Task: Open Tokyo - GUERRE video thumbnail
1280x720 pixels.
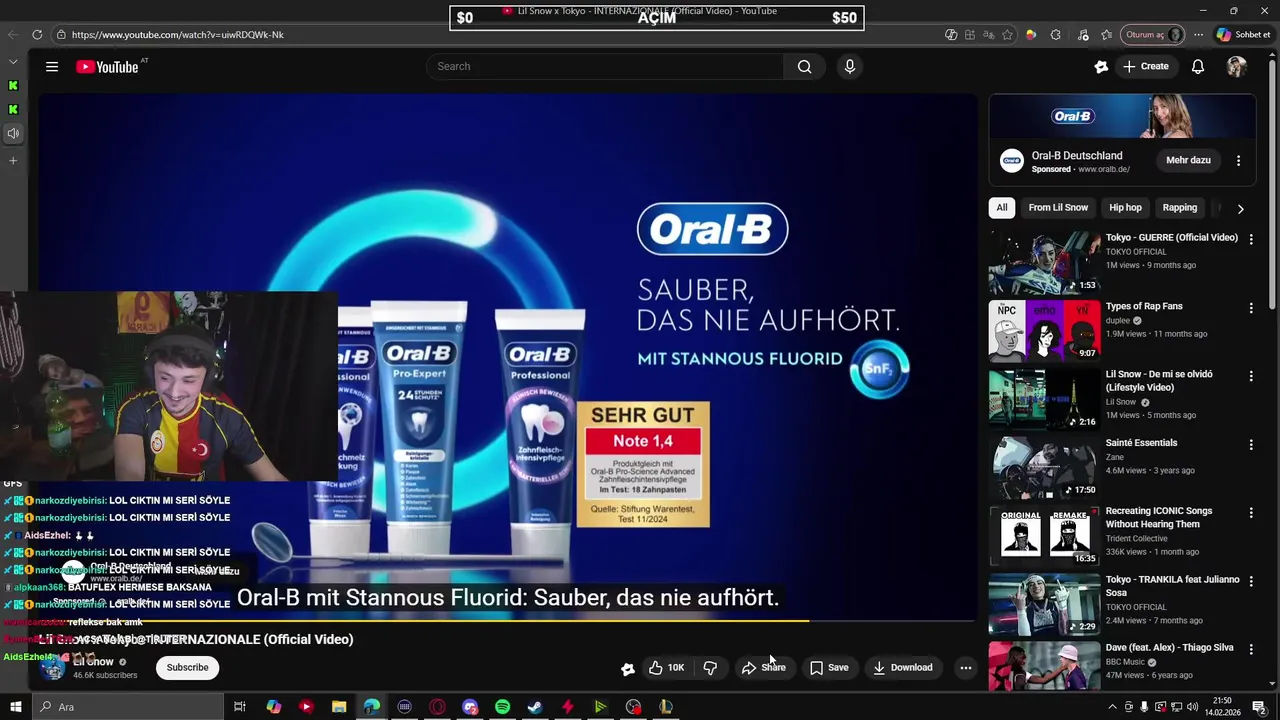Action: pos(1044,263)
